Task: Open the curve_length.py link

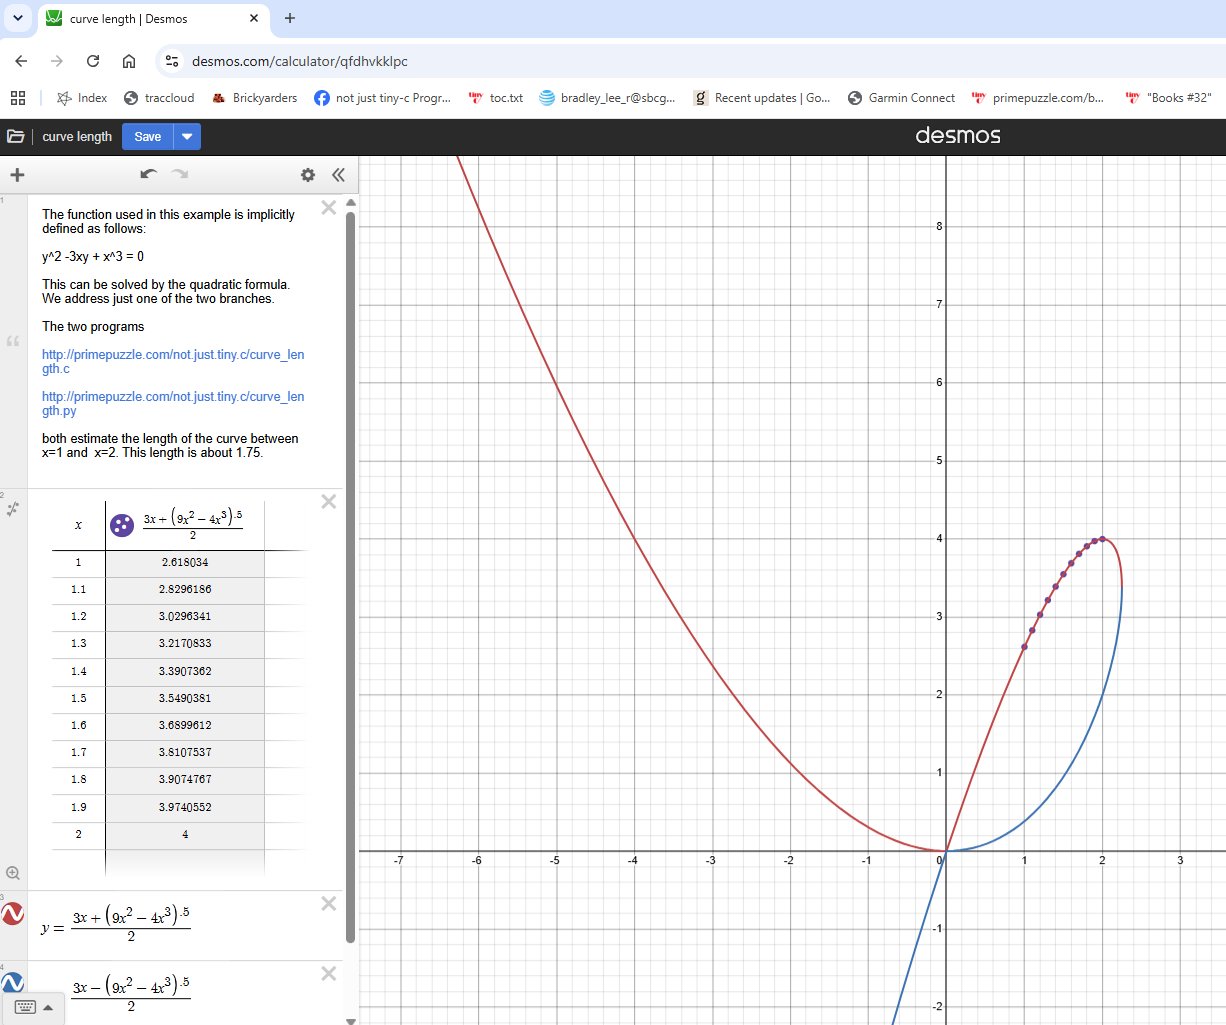Action: (x=173, y=404)
